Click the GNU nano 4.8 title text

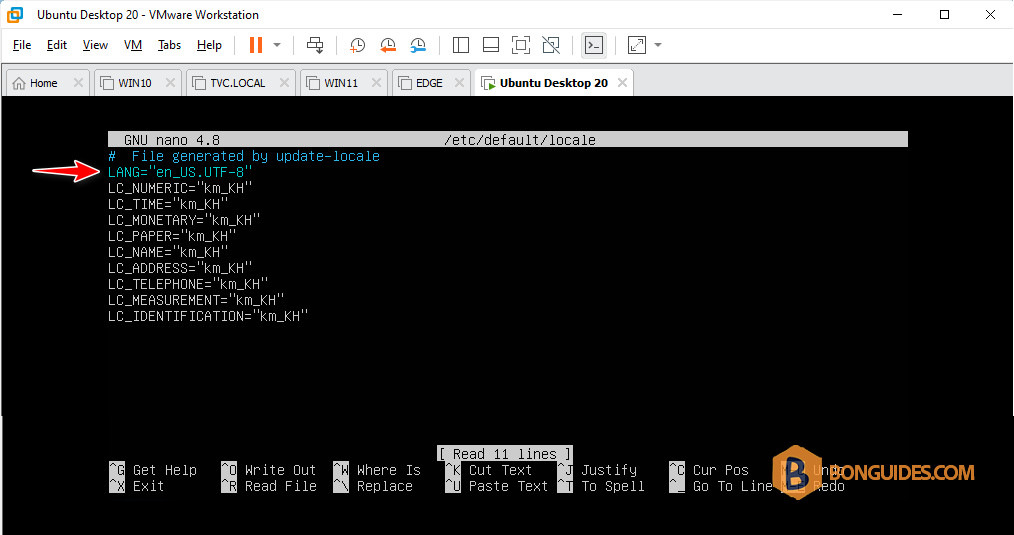[172, 140]
